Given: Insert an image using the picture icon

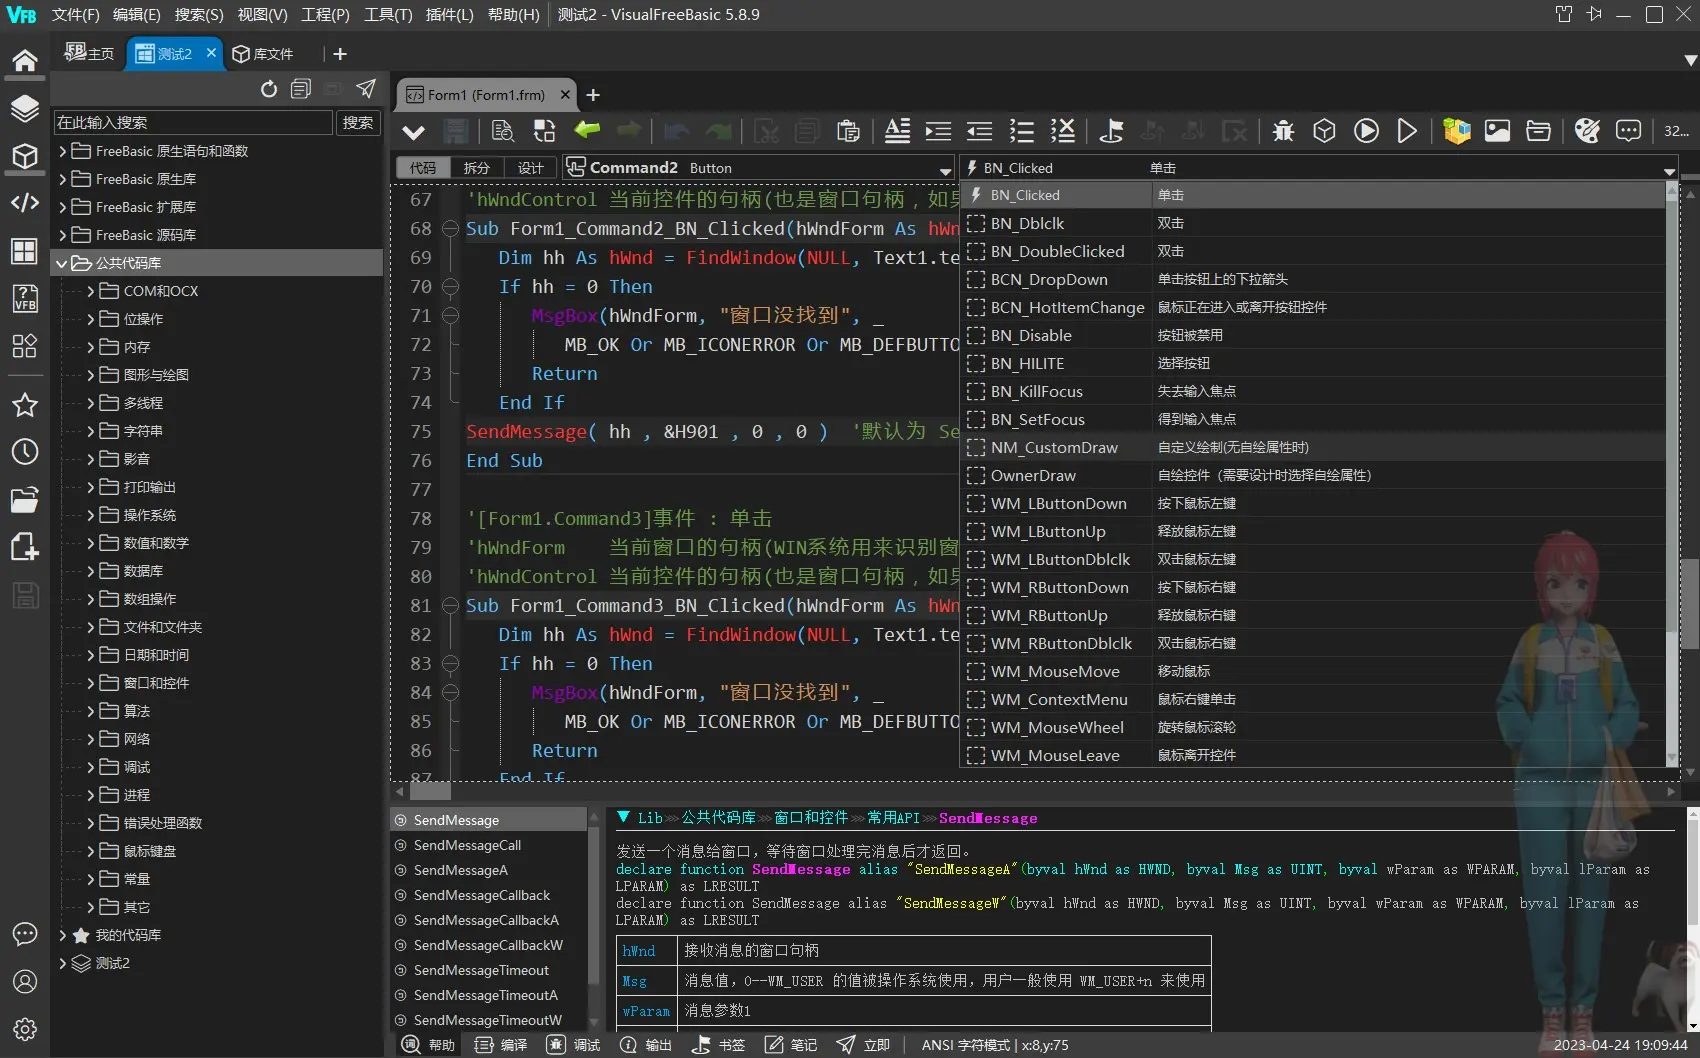Looking at the screenshot, I should pyautogui.click(x=1497, y=130).
